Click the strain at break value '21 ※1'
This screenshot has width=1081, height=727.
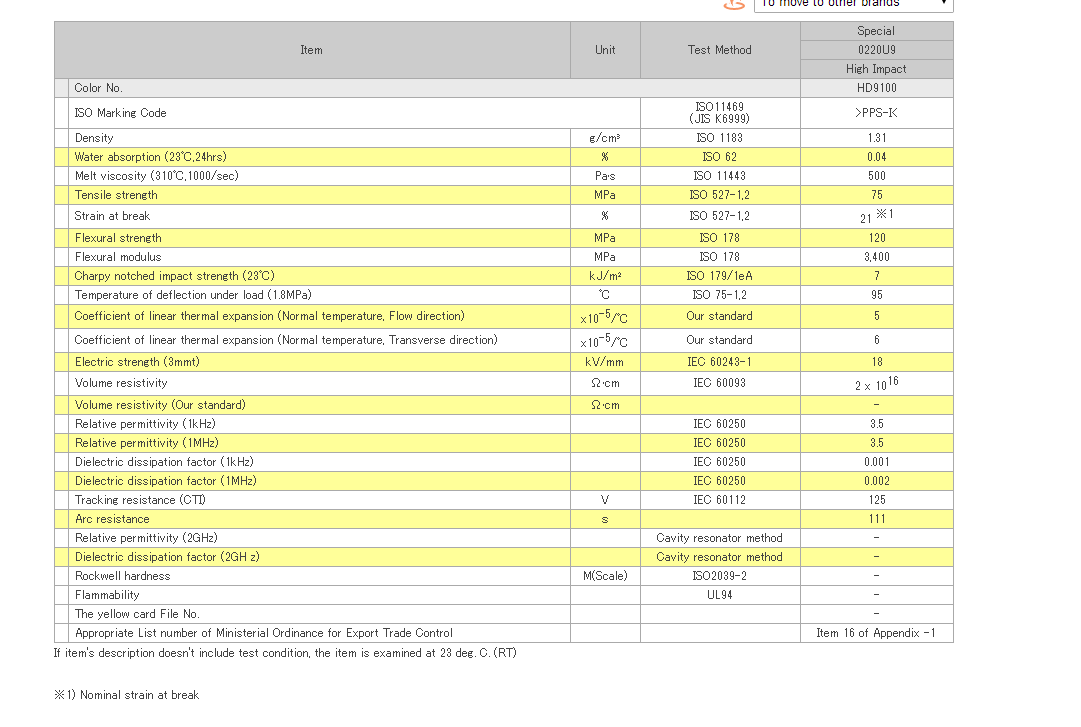(876, 216)
